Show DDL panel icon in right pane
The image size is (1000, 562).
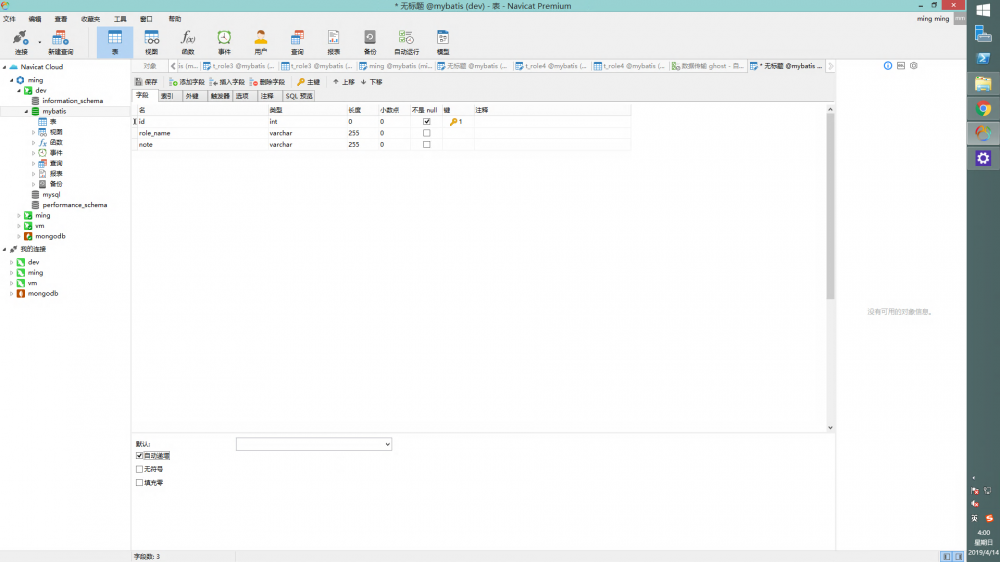click(901, 66)
